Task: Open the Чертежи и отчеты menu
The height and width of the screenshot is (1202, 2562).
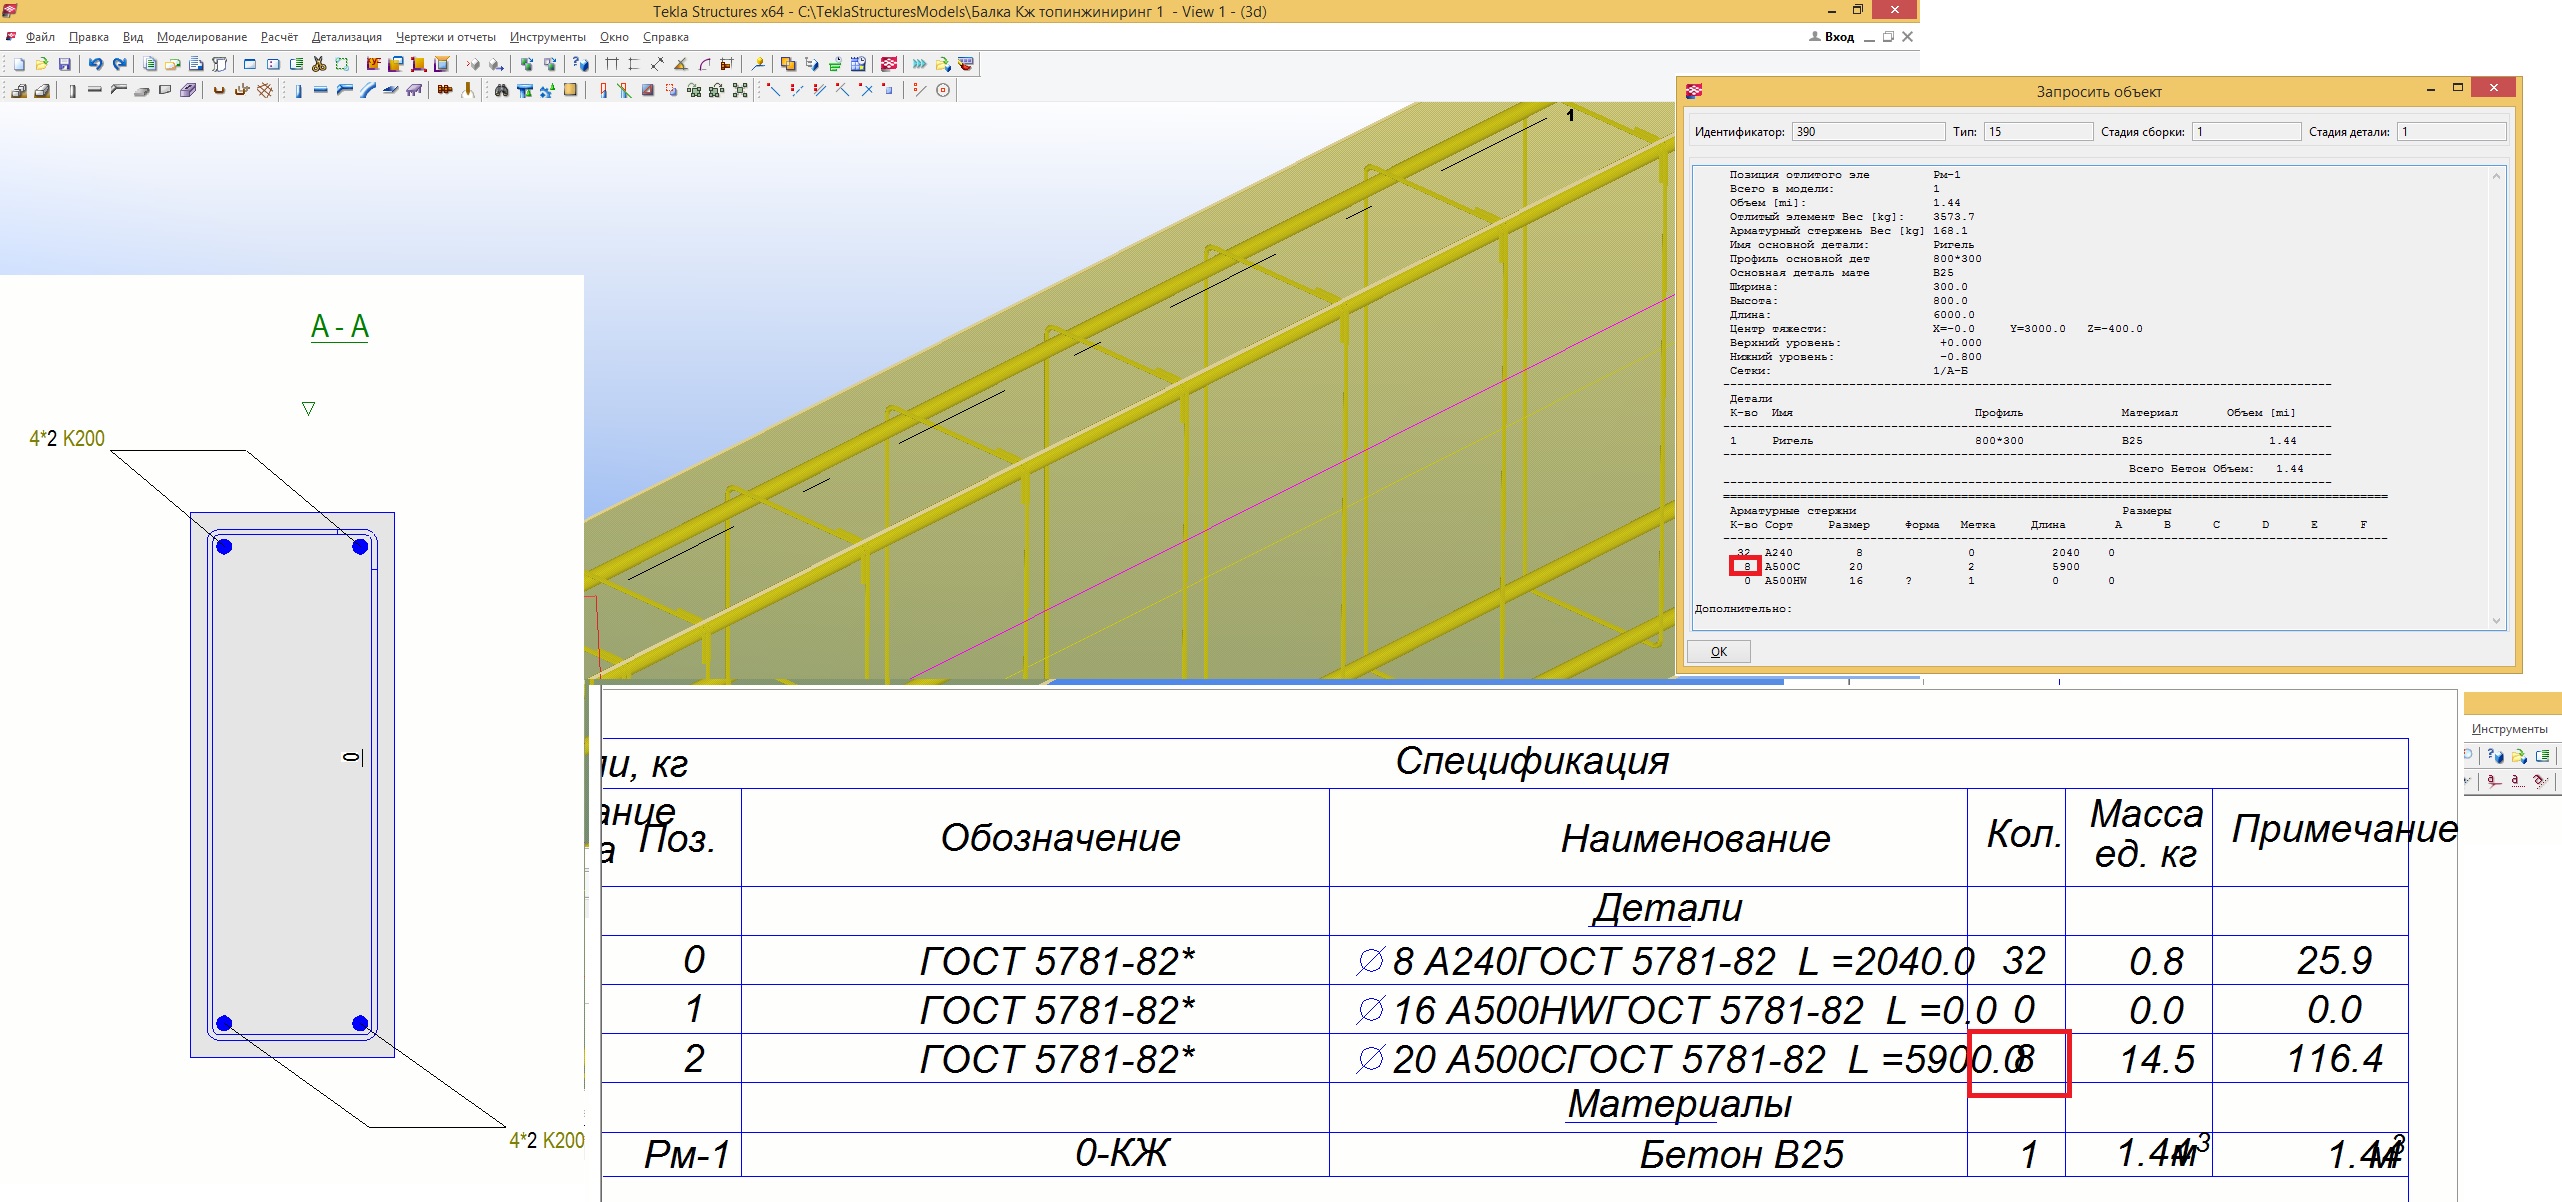Action: 445,37
